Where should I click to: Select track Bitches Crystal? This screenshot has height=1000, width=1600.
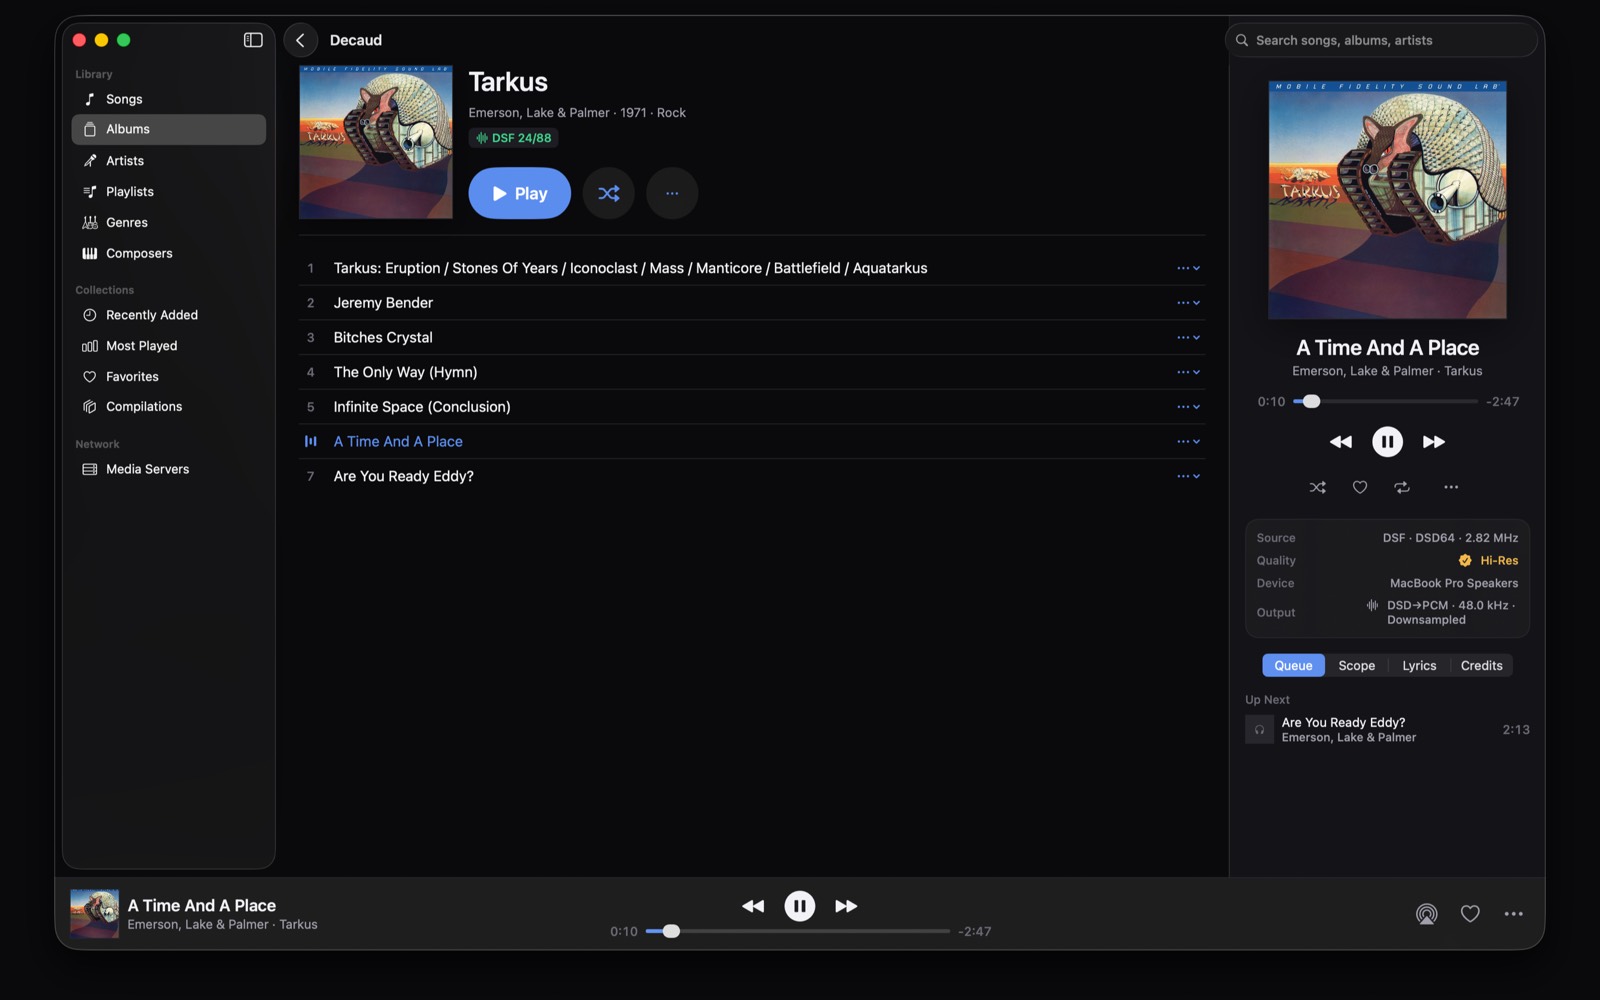coord(752,337)
